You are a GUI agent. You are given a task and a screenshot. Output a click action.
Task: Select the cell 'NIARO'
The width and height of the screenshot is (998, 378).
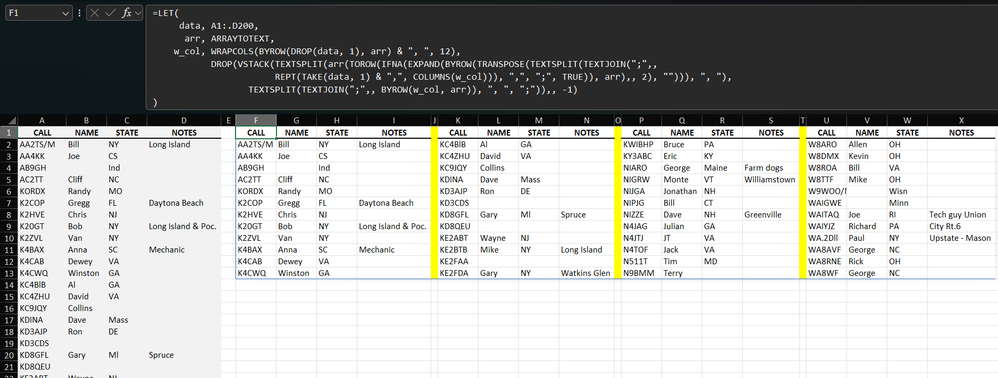click(642, 168)
